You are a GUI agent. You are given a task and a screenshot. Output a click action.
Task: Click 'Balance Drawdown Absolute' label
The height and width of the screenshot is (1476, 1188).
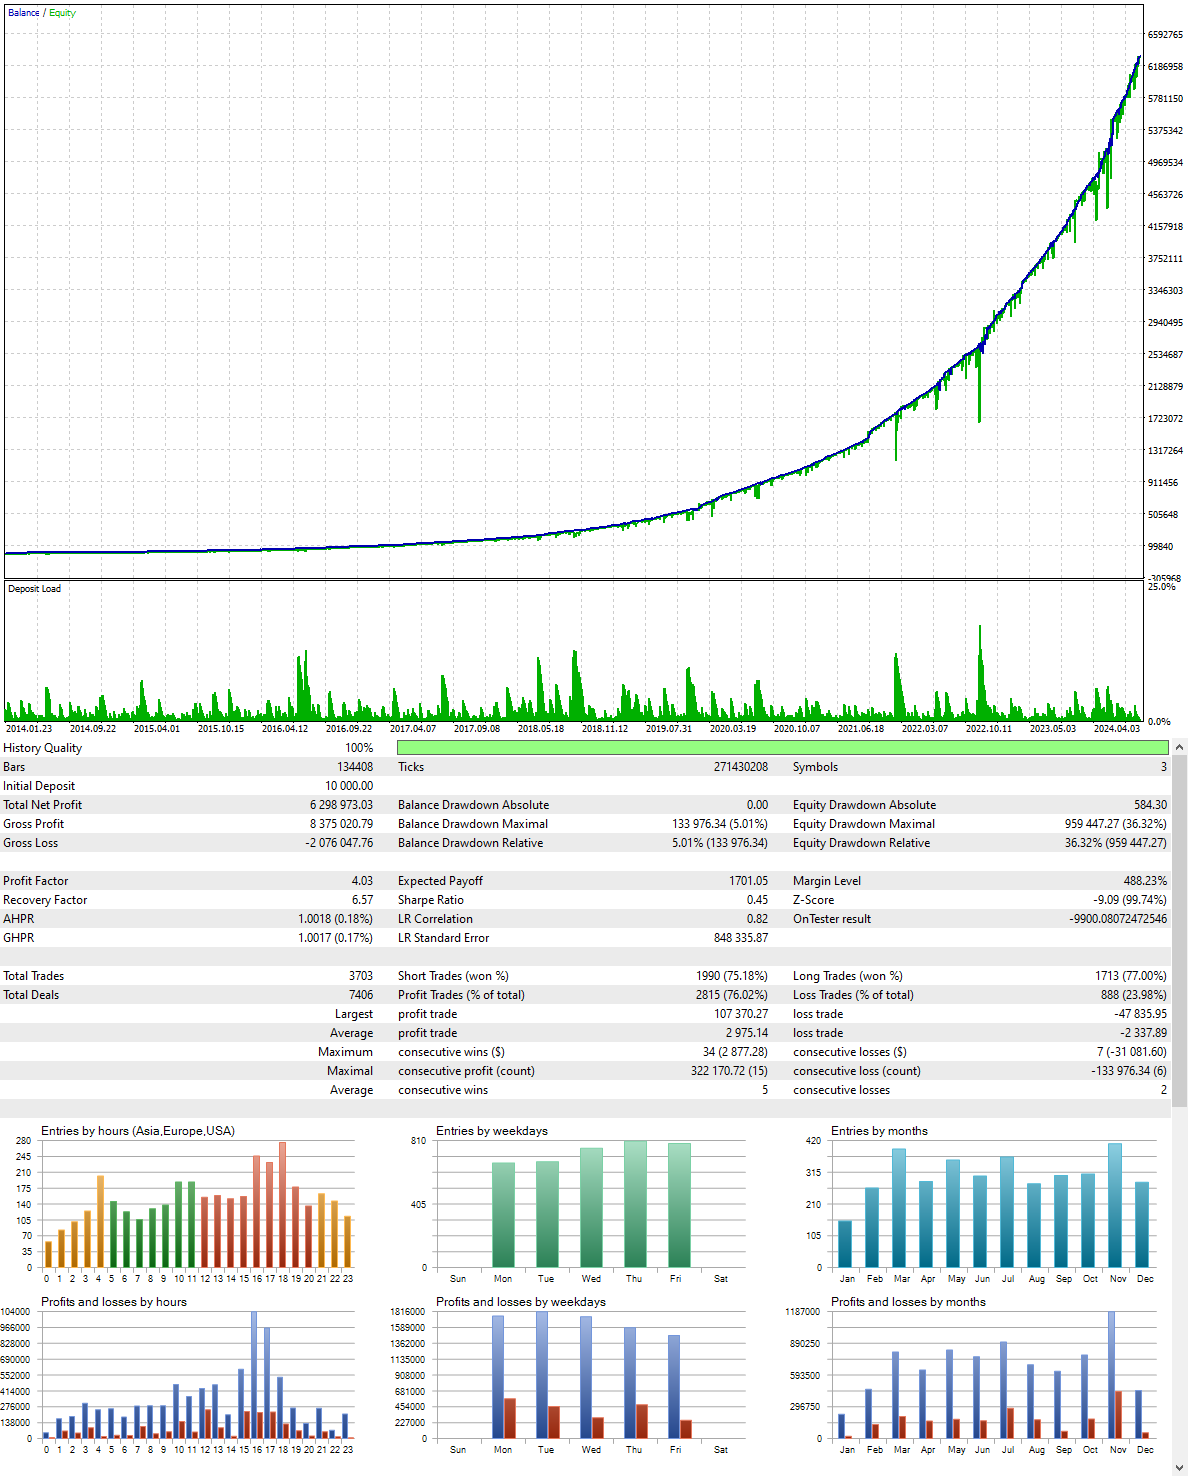pos(473,805)
